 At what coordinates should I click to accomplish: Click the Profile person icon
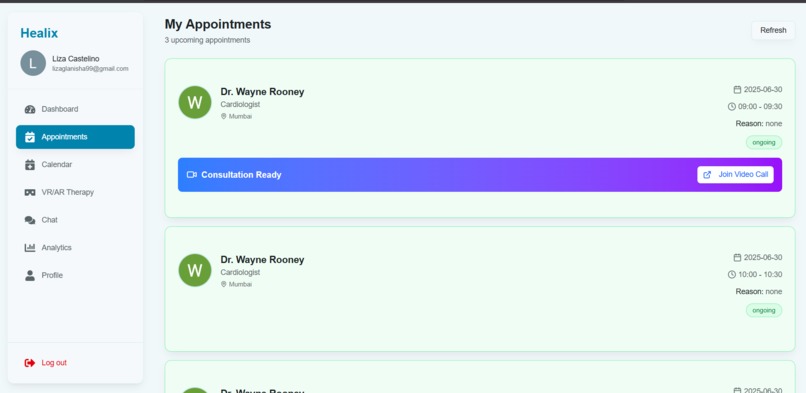click(x=30, y=275)
